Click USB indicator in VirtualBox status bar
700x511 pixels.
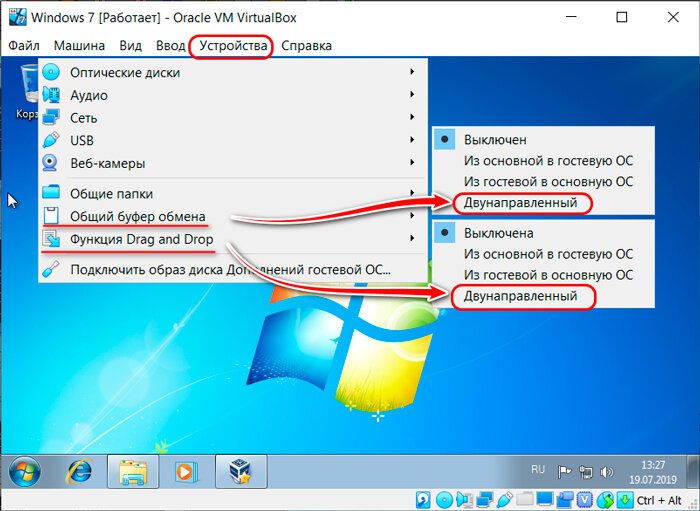(x=504, y=499)
